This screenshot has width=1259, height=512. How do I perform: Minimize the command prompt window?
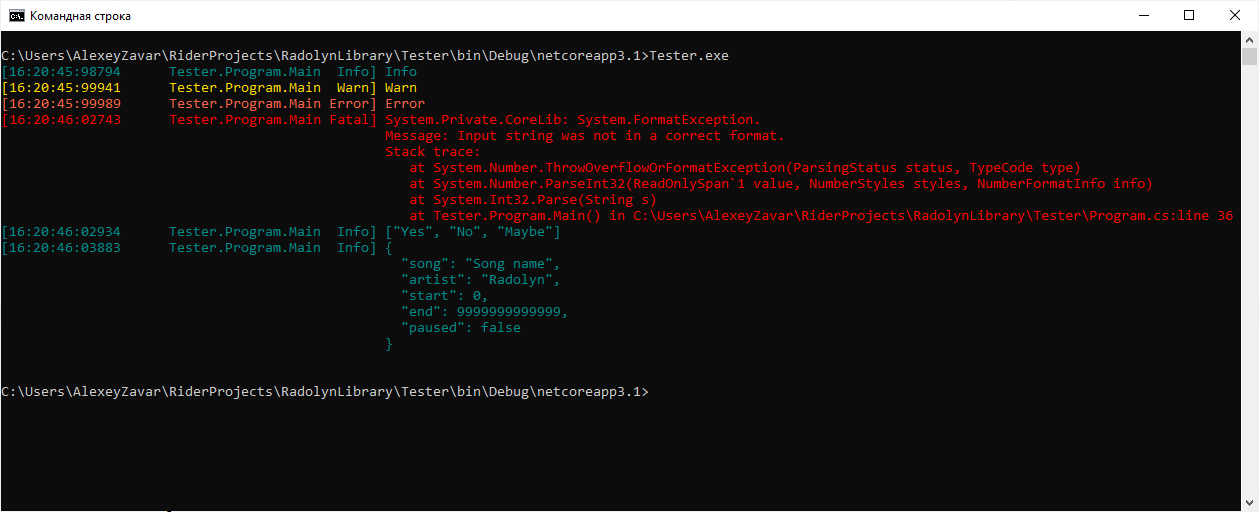[x=1142, y=15]
